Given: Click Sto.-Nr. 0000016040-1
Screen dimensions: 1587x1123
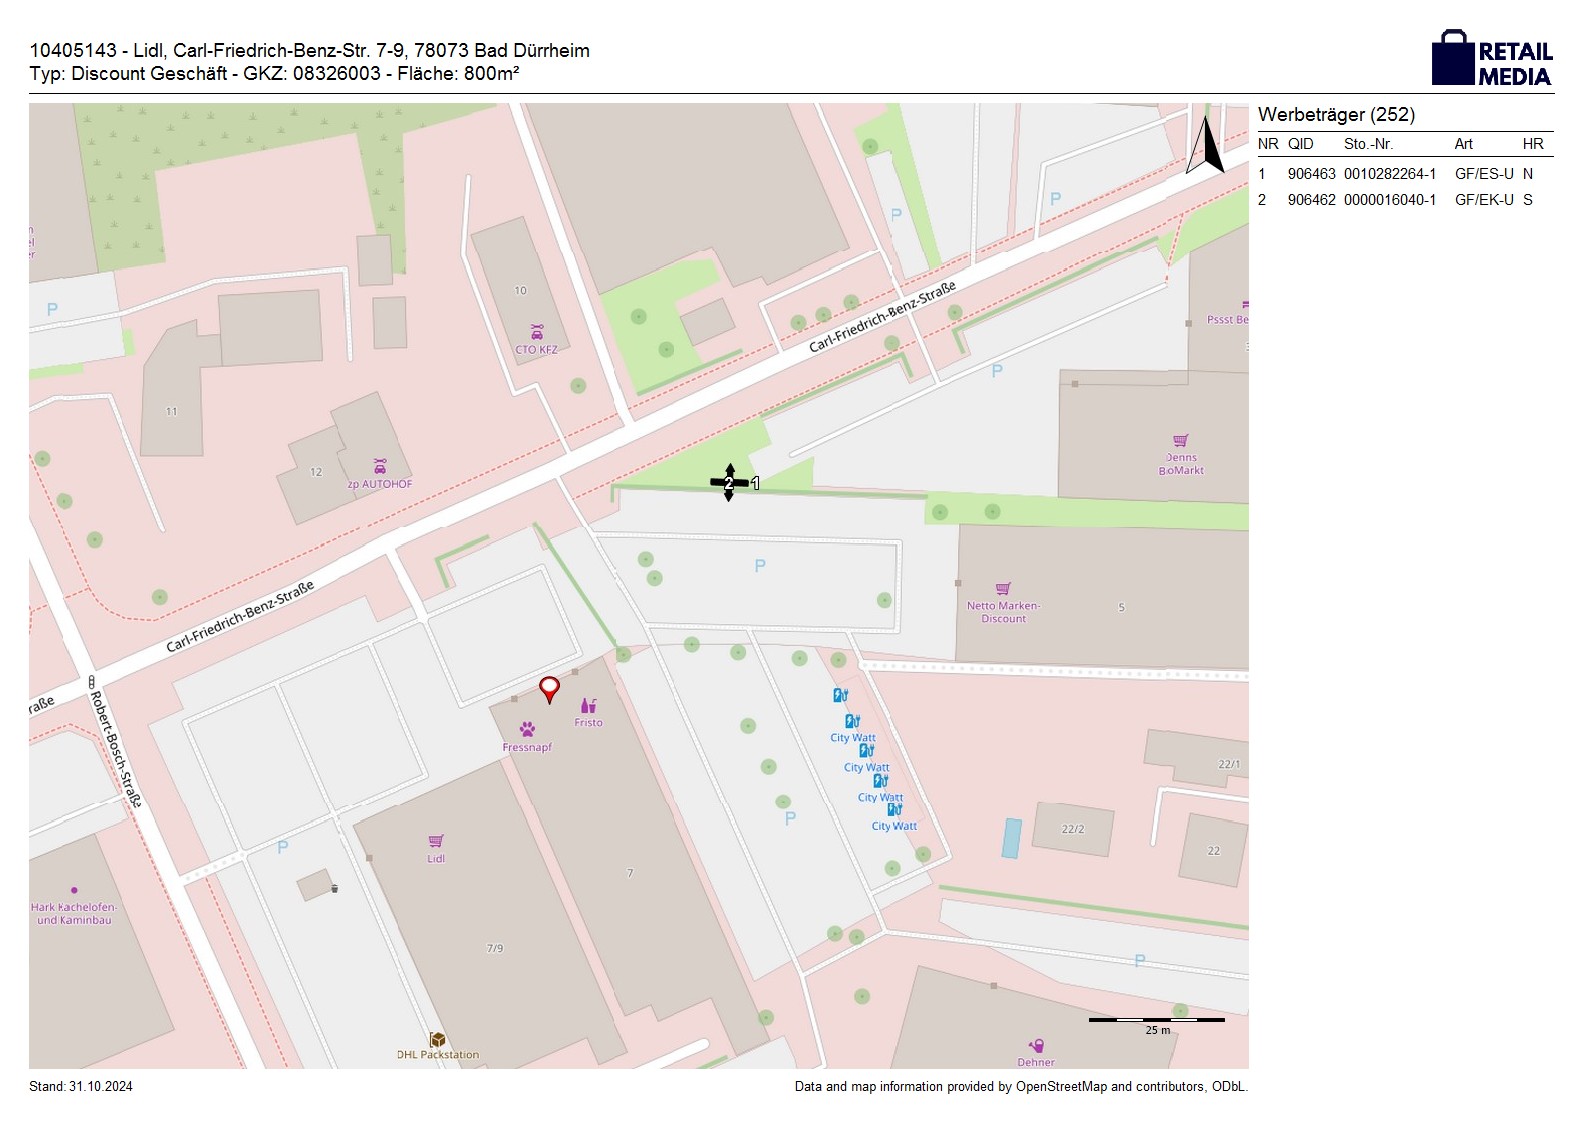Looking at the screenshot, I should click(1390, 200).
